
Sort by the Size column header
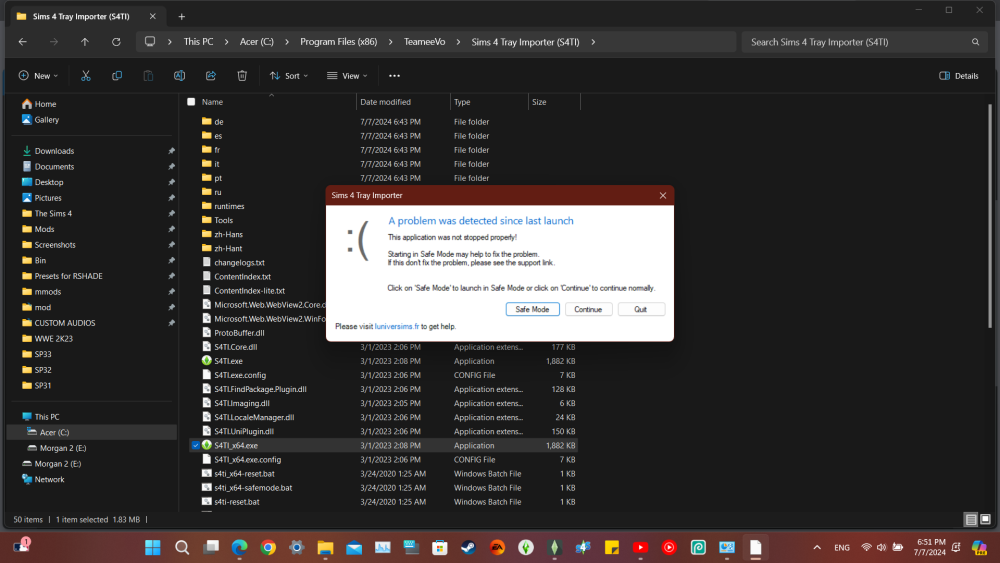(x=539, y=102)
